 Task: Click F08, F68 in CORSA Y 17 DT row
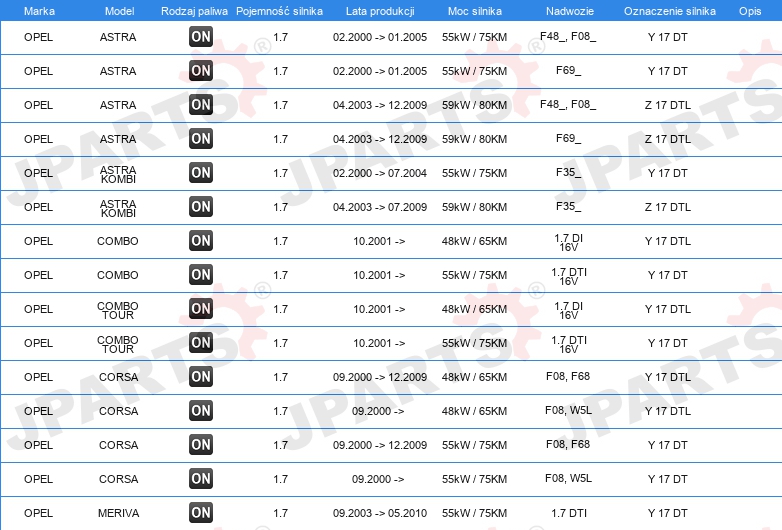pos(568,444)
